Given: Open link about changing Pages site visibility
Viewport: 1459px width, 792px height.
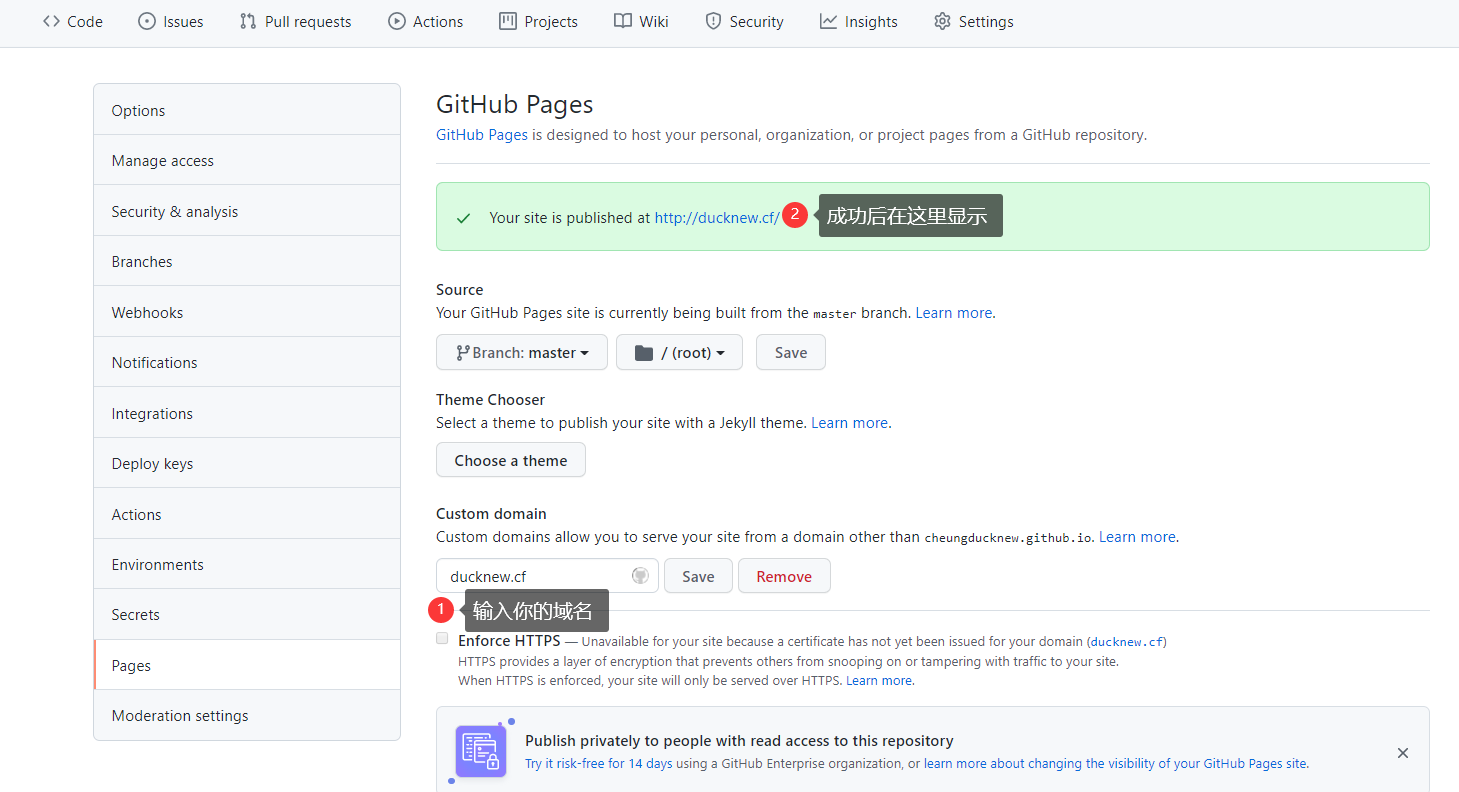Looking at the screenshot, I should 1115,763.
